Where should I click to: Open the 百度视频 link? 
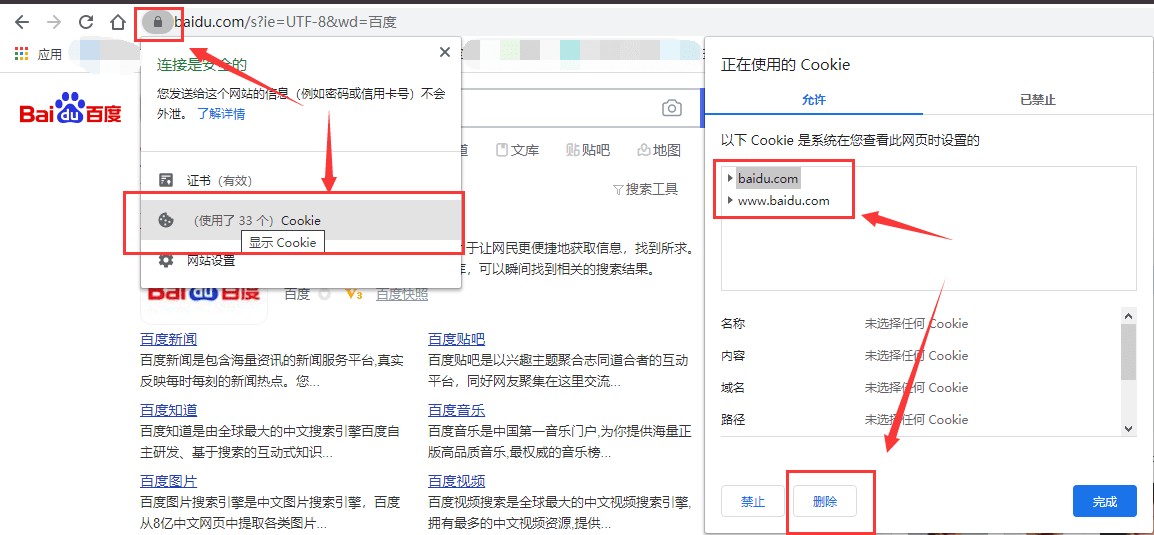click(x=457, y=481)
